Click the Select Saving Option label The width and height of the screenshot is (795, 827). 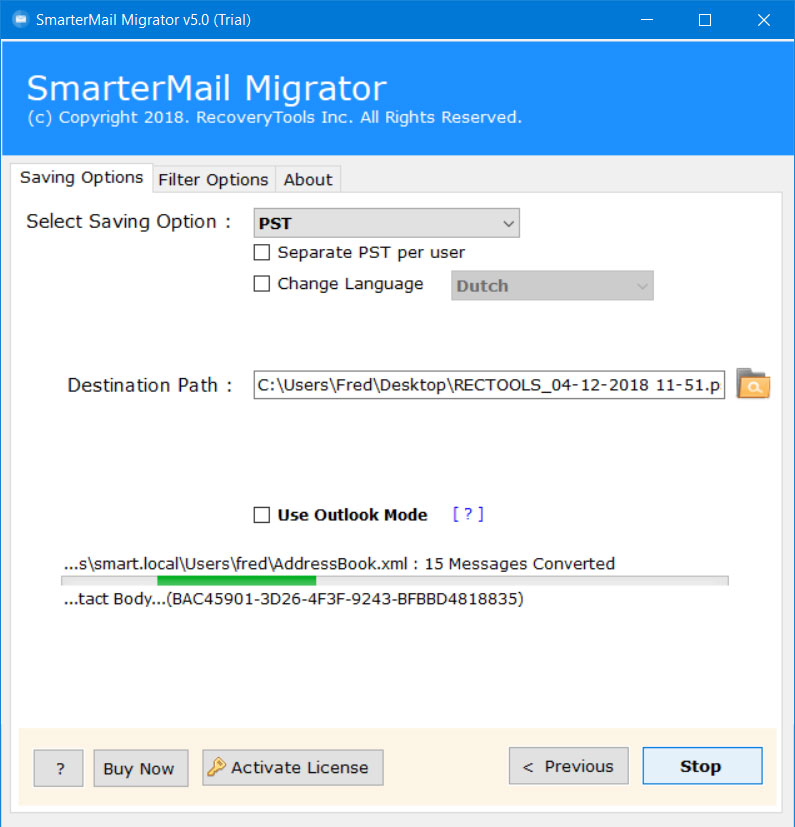(129, 222)
